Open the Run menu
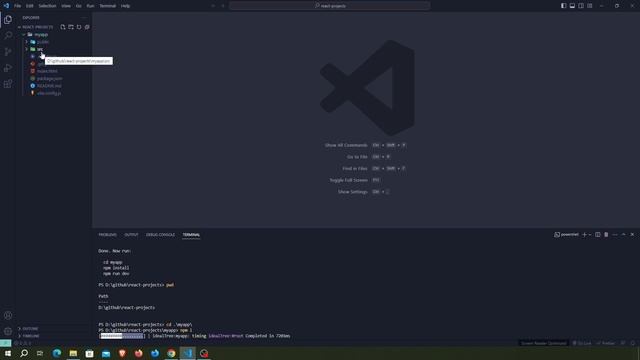This screenshot has width=640, height=360. (90, 6)
